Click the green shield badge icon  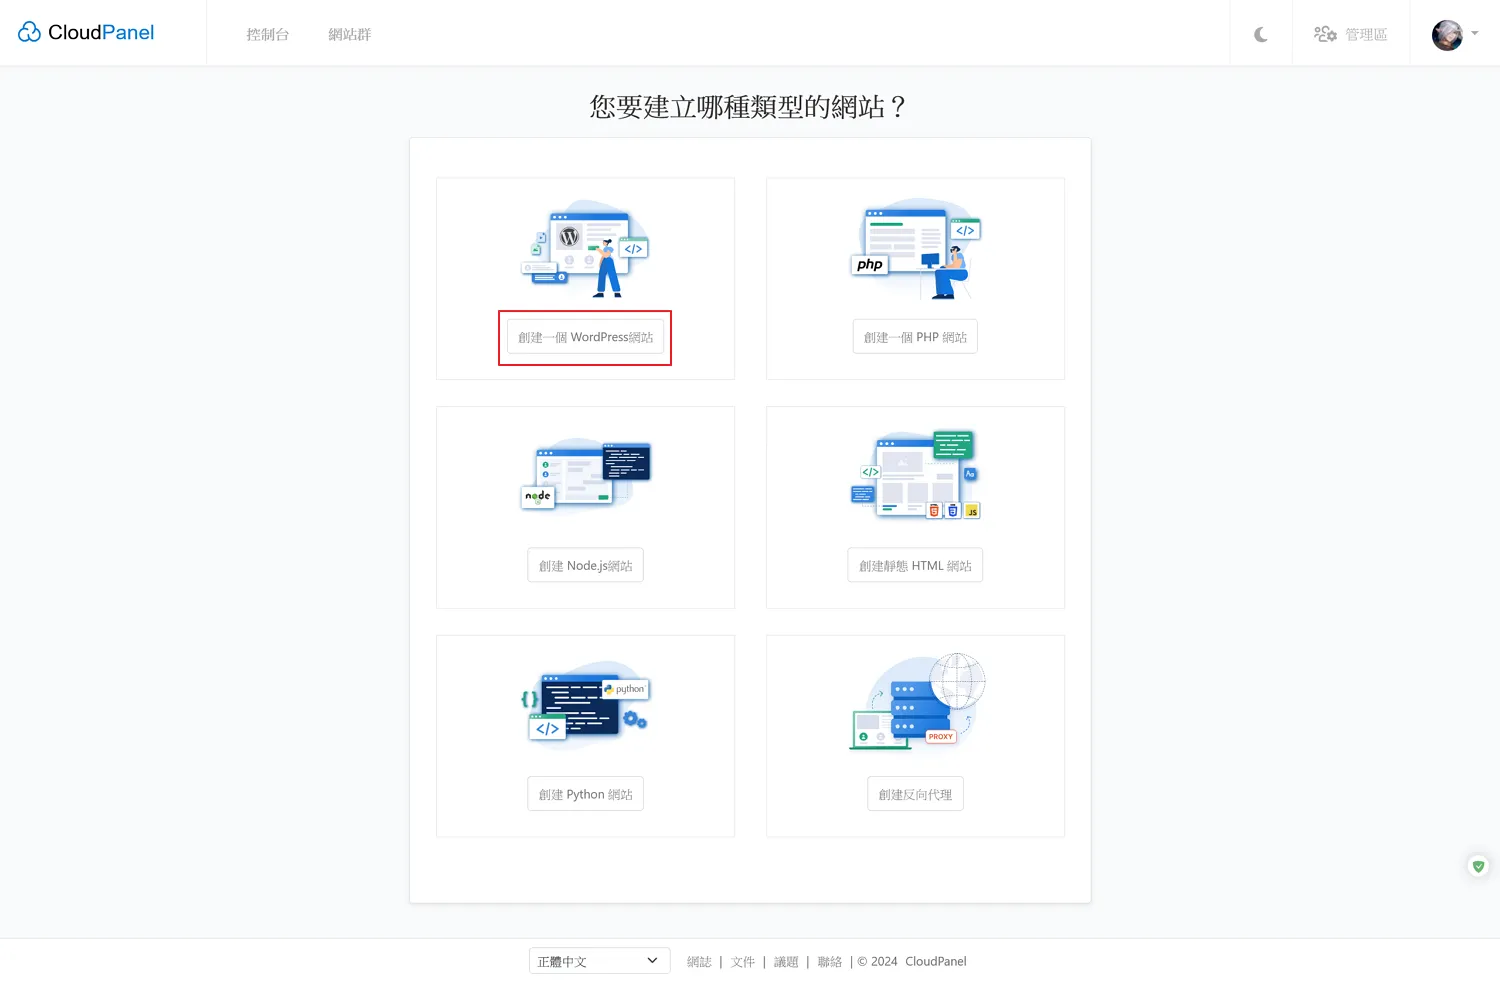tap(1478, 866)
